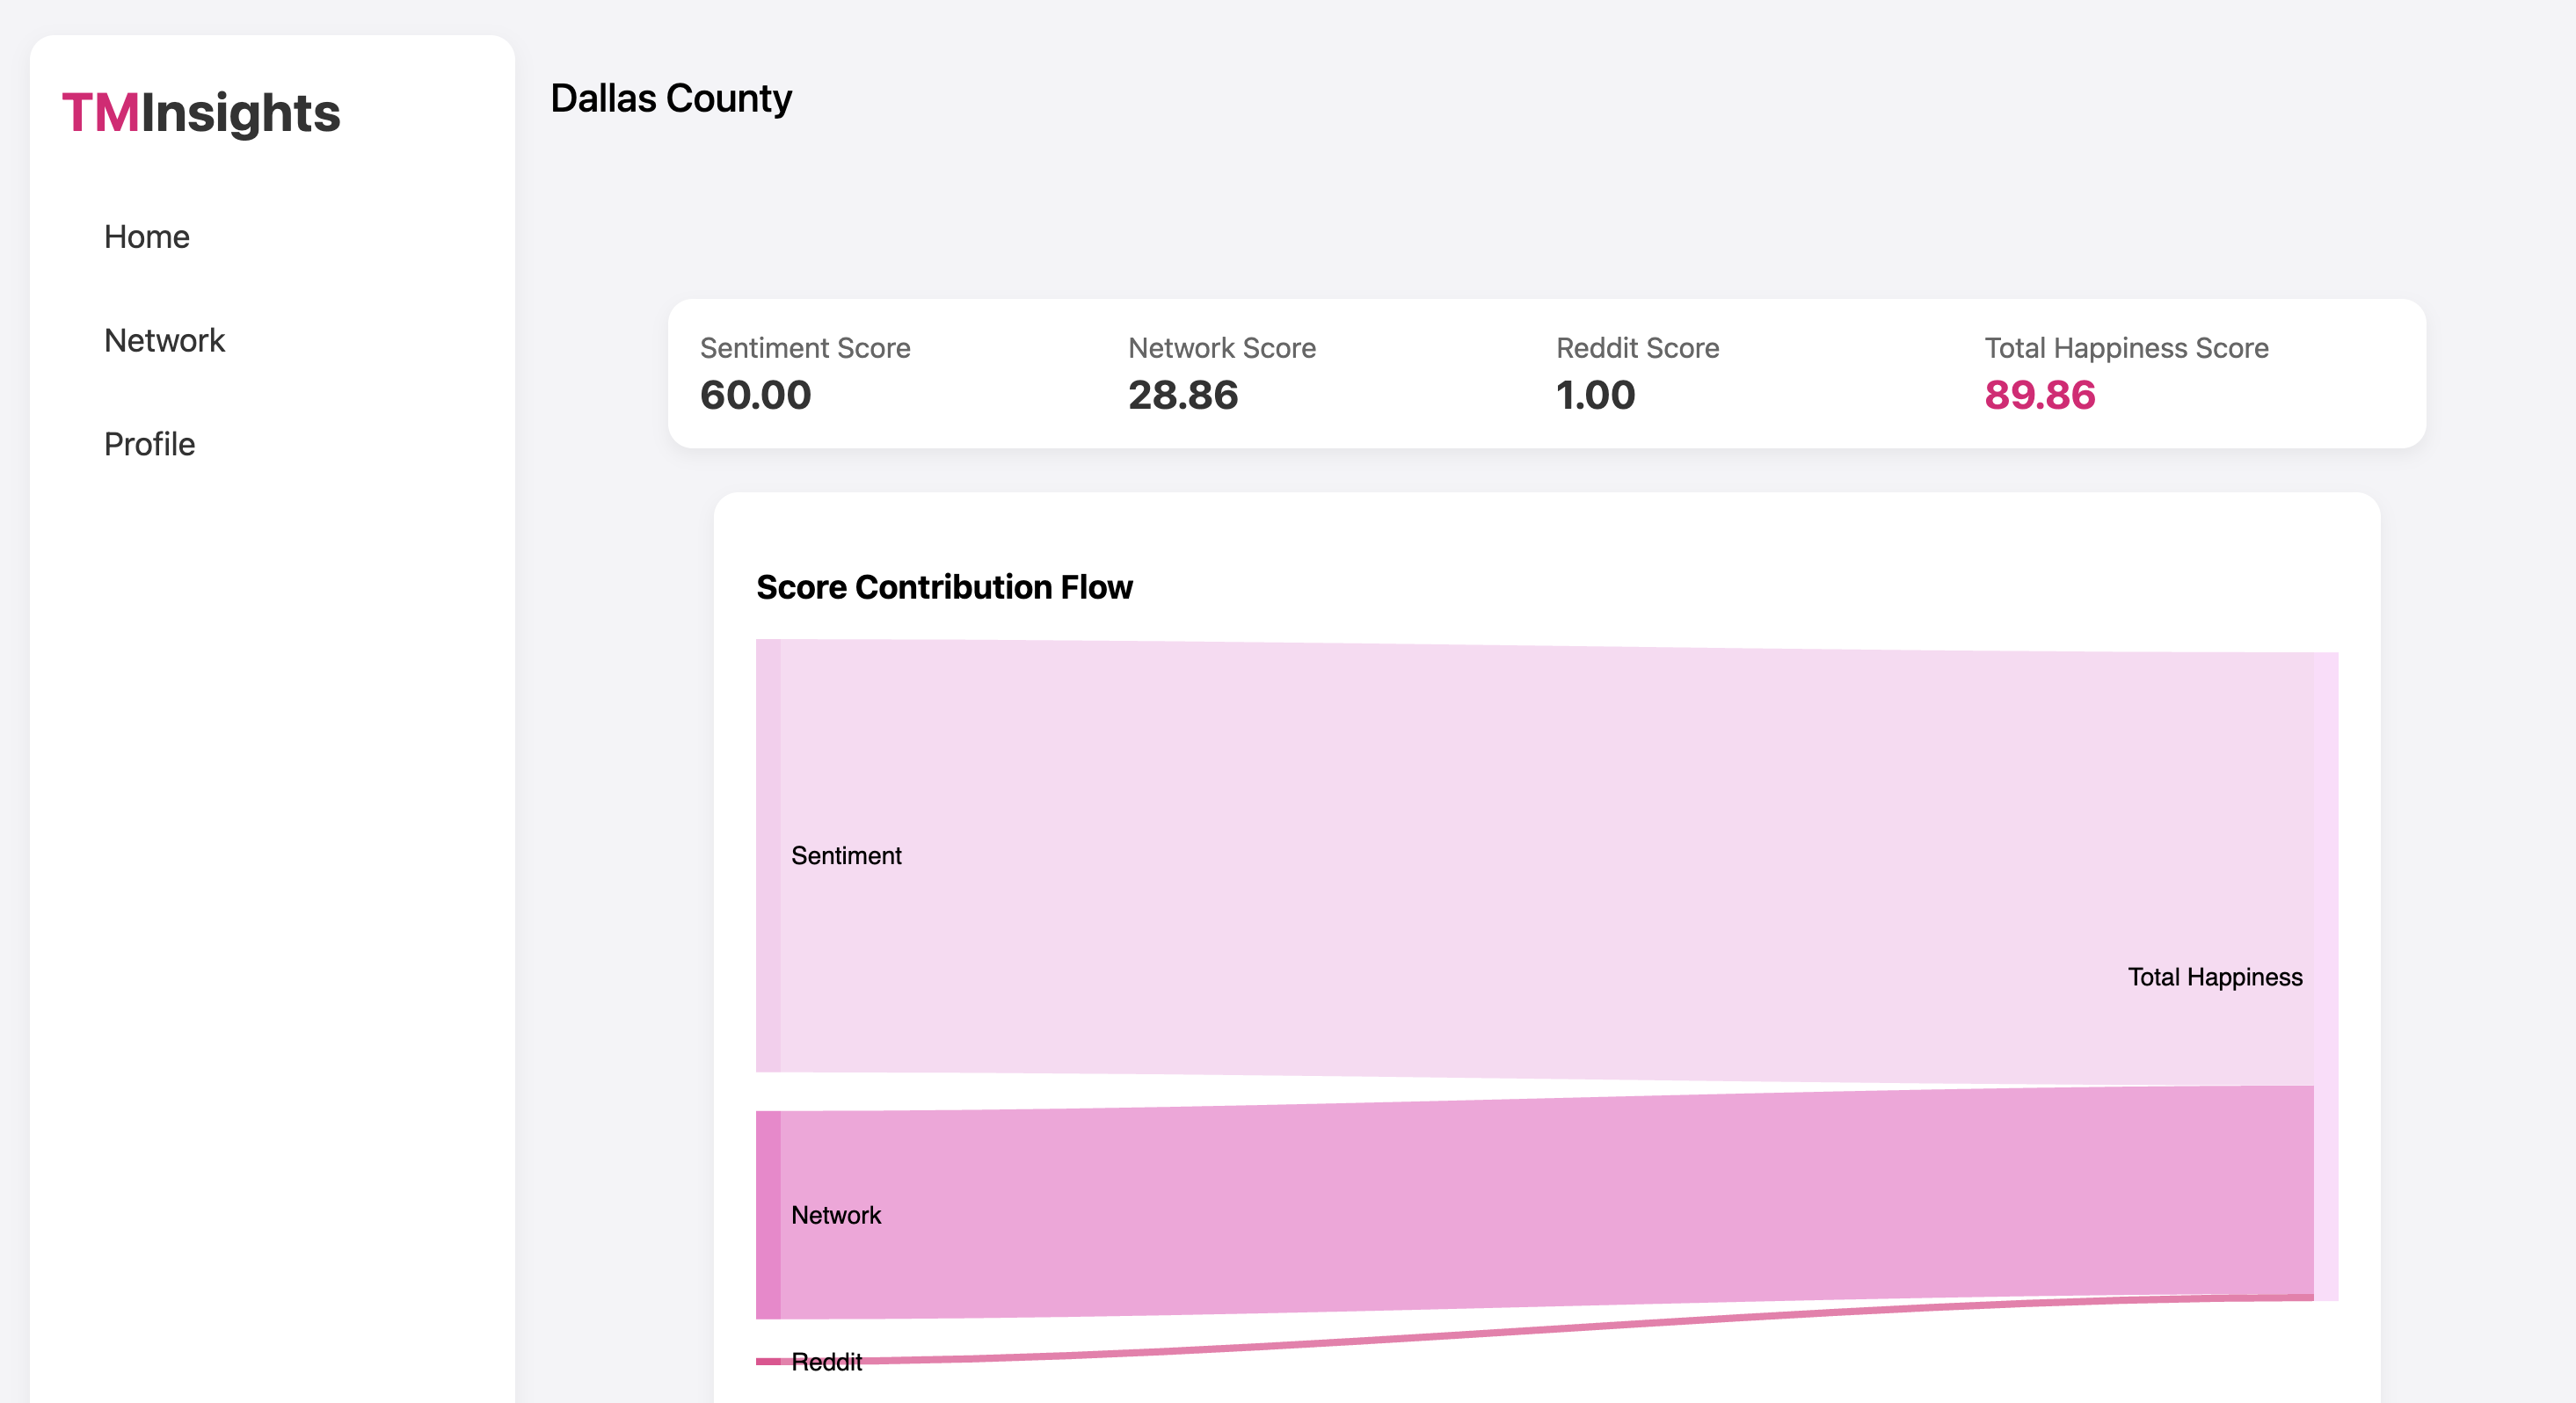Image resolution: width=2576 pixels, height=1403 pixels.
Task: Click the Dallas County heading
Action: (671, 98)
